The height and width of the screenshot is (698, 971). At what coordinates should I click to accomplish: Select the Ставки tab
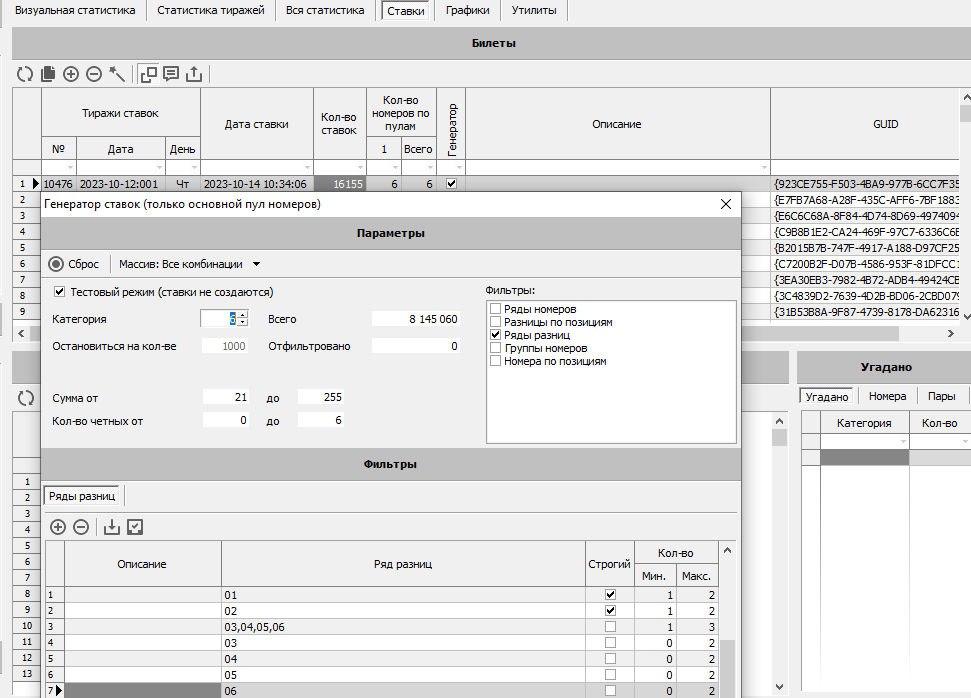click(x=406, y=11)
